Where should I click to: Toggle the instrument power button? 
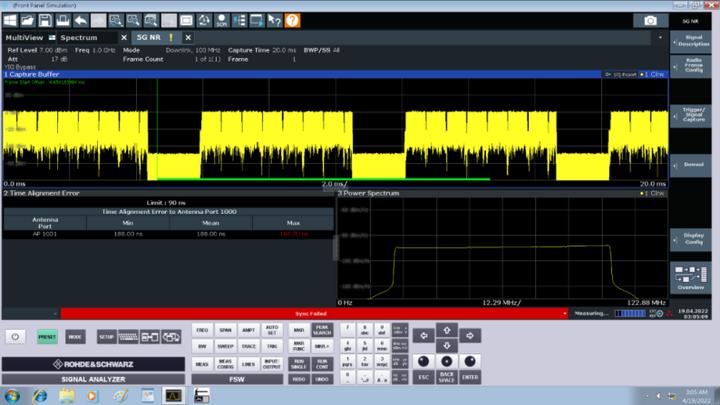[x=17, y=337]
